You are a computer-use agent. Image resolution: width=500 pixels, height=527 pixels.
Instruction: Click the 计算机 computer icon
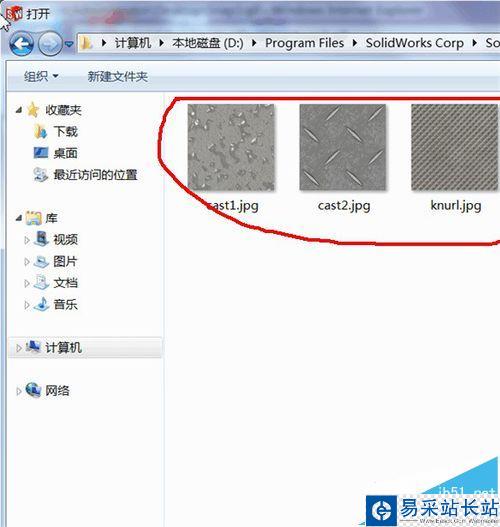(x=33, y=347)
